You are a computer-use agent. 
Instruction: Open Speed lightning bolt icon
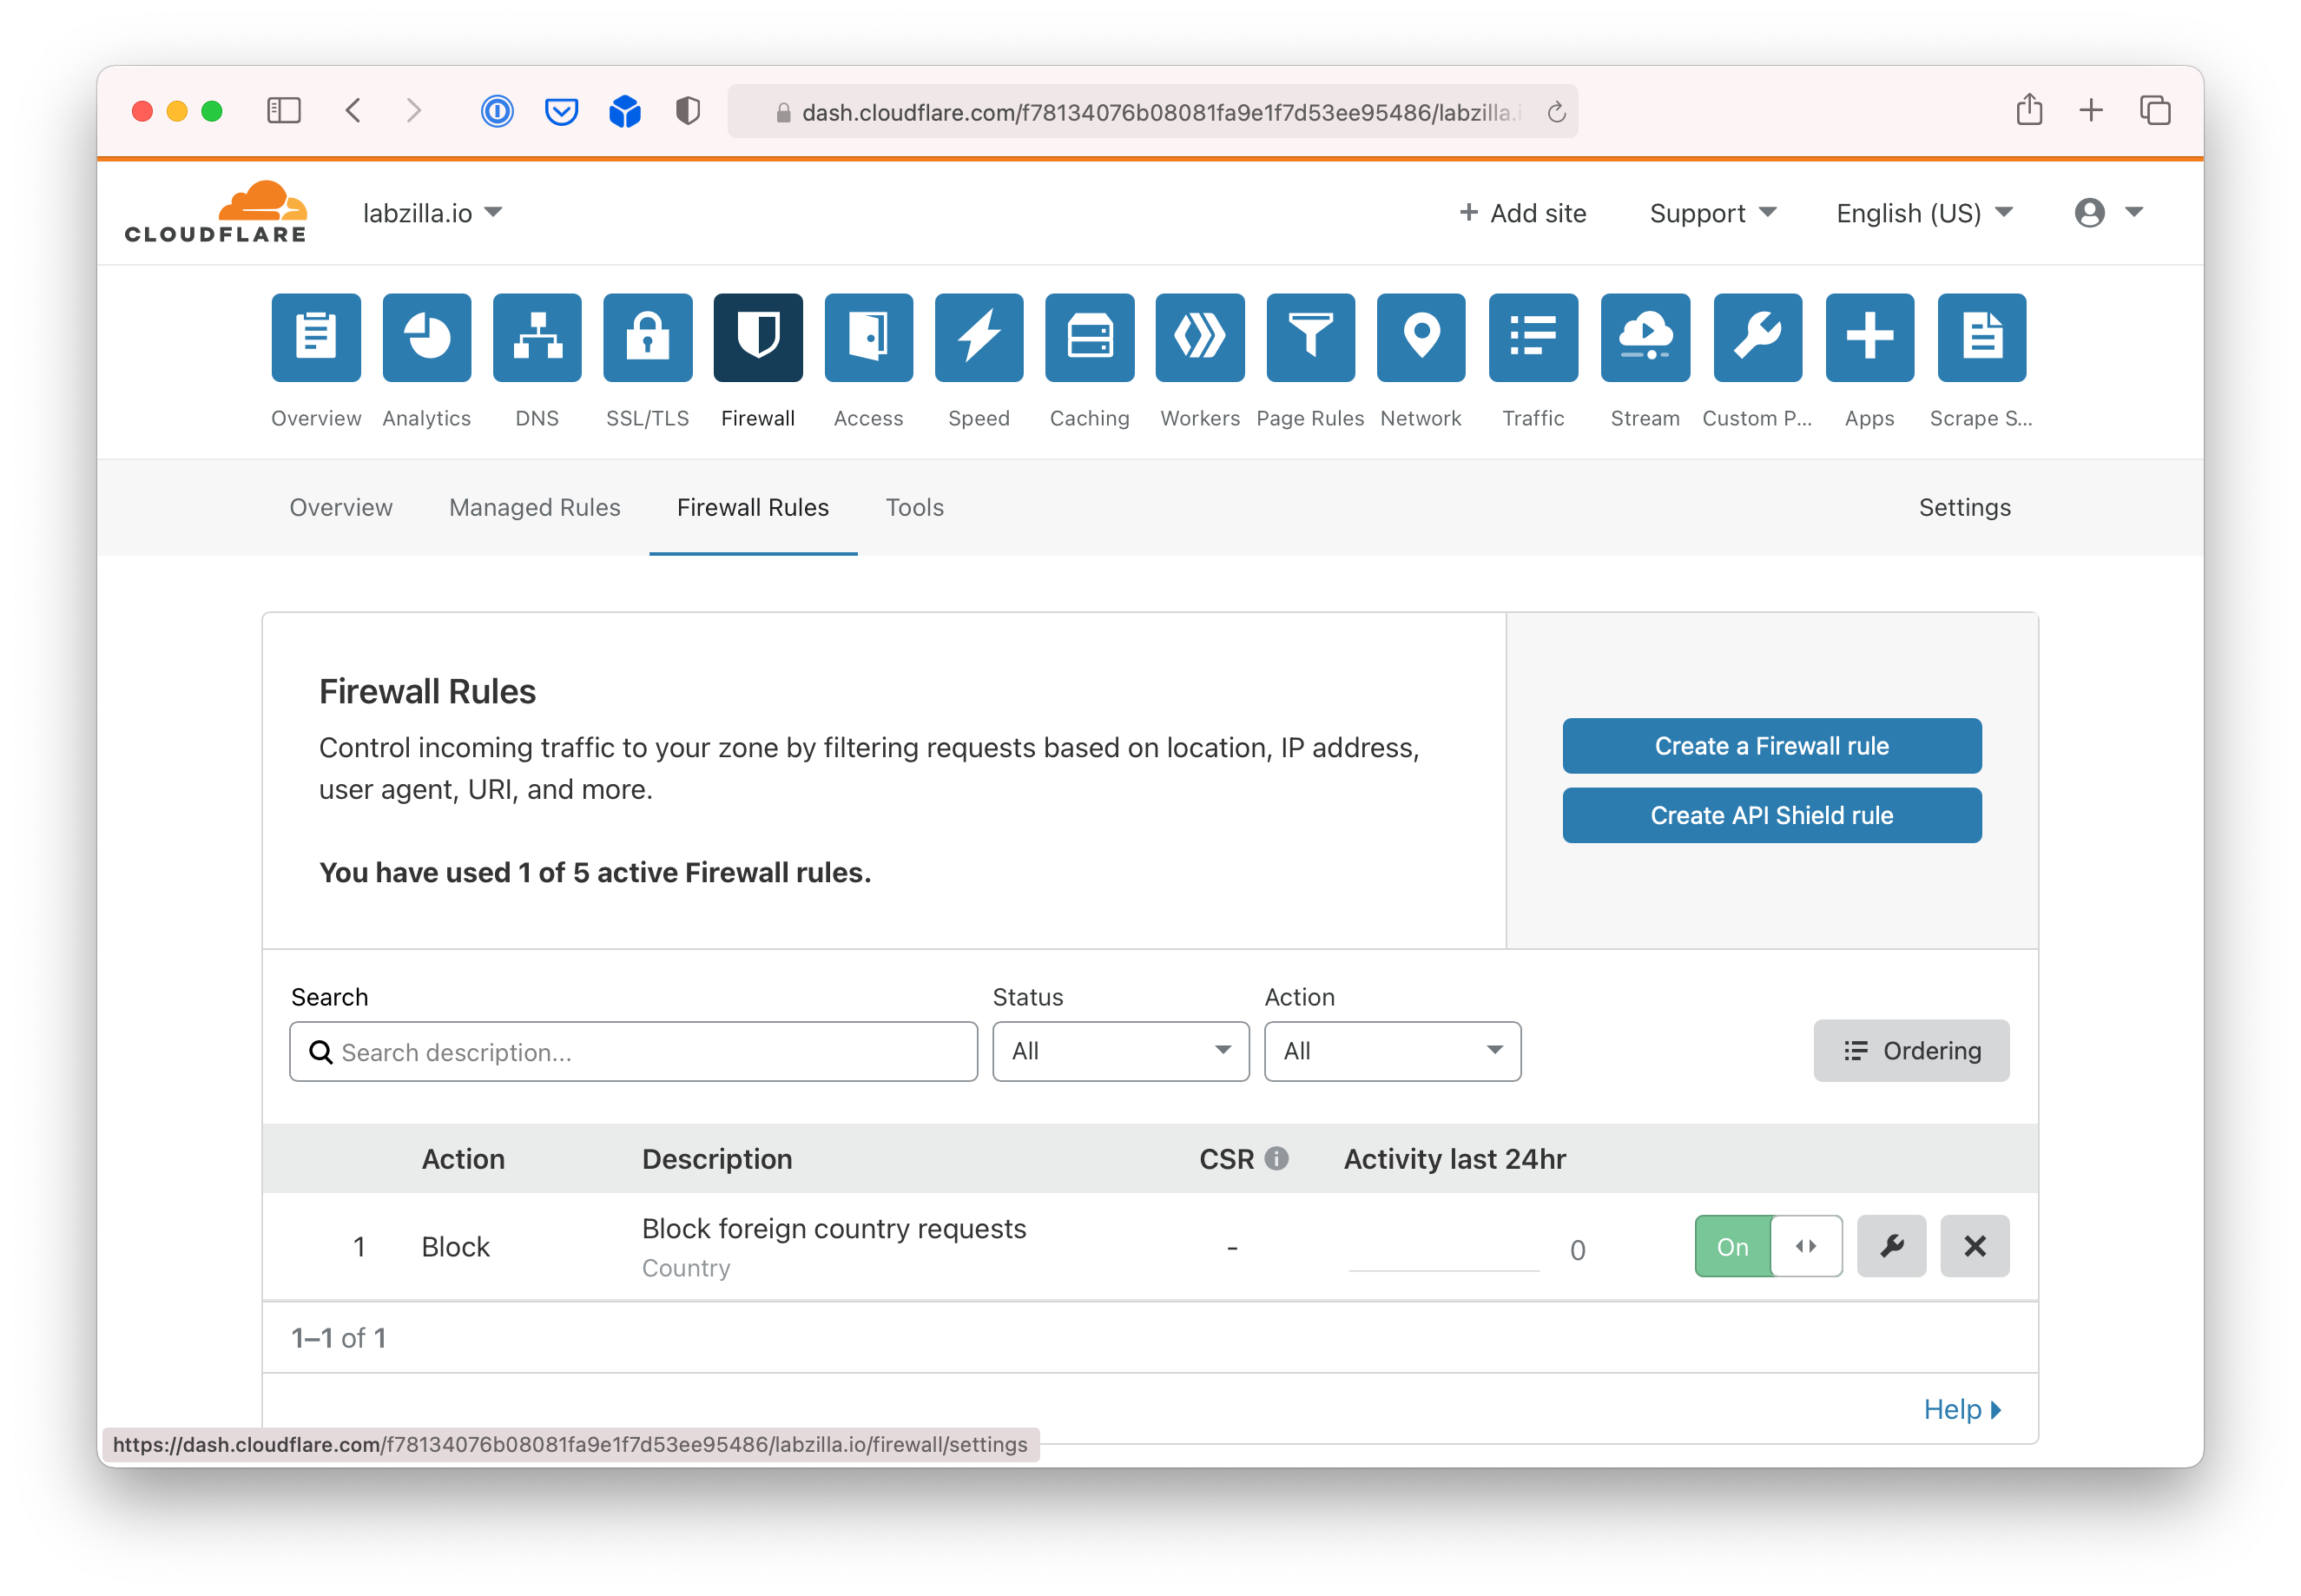point(978,338)
